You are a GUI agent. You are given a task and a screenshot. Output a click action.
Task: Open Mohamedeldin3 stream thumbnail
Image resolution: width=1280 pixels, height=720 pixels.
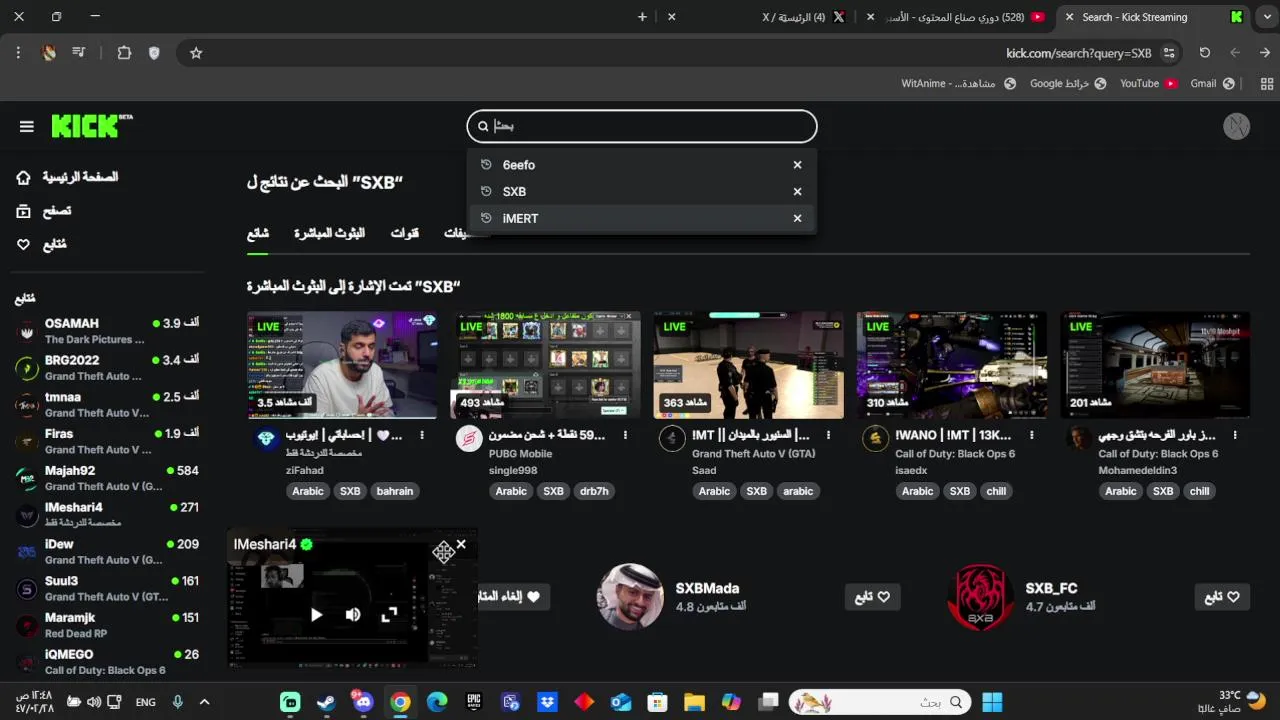[x=1155, y=365]
